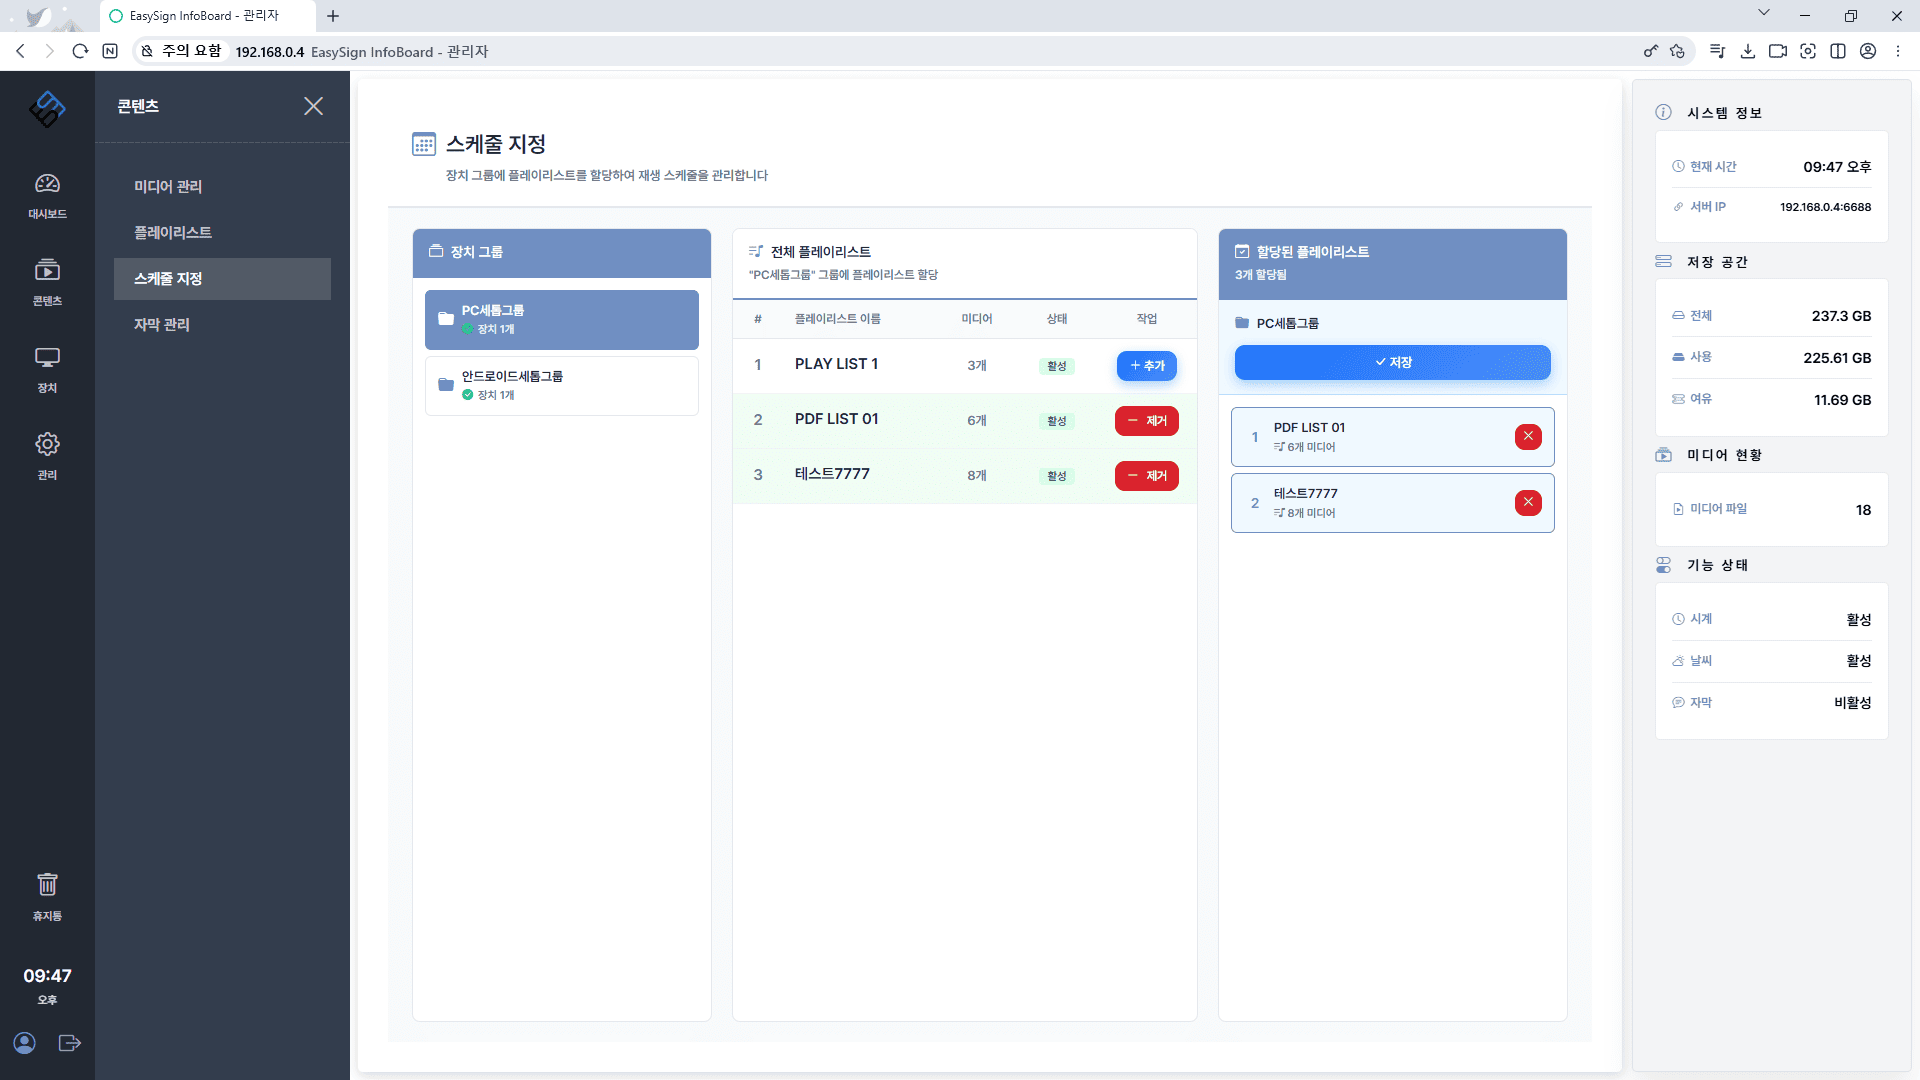Click the user profile icon in sidebar
Screen dimensions: 1920x1080
pos(25,1043)
